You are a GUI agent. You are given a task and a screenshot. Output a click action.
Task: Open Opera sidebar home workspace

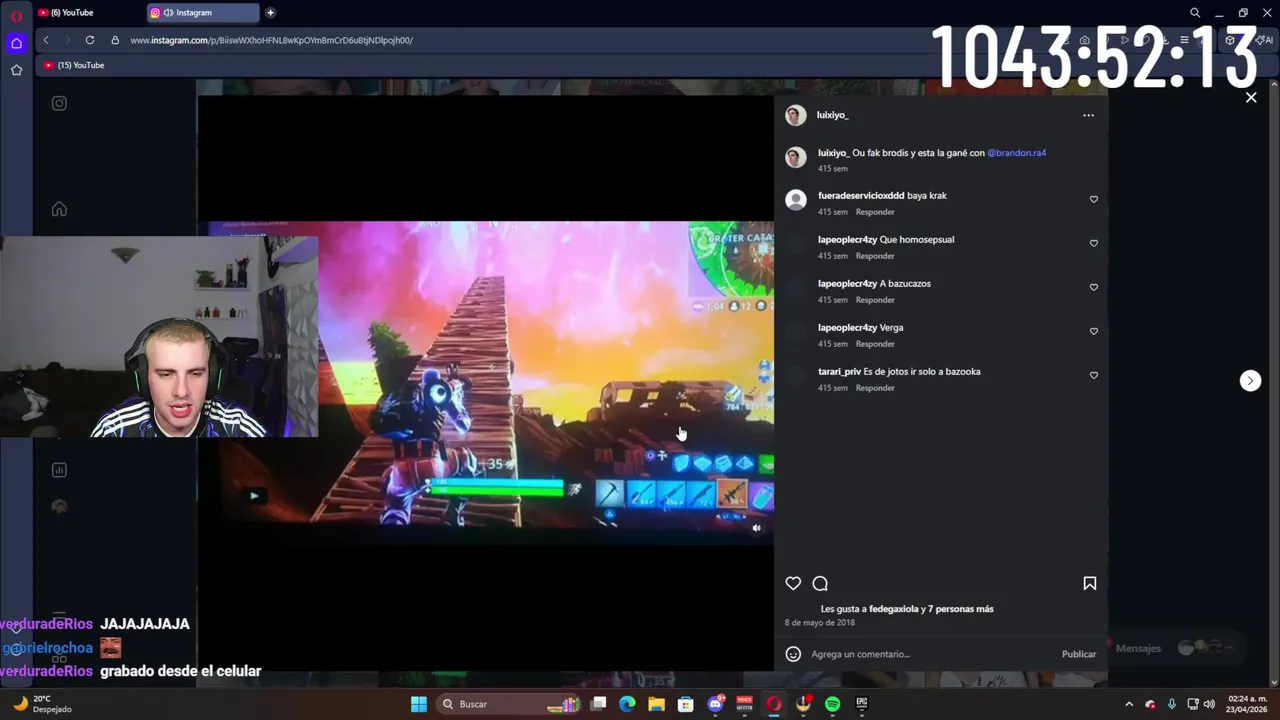coord(16,43)
